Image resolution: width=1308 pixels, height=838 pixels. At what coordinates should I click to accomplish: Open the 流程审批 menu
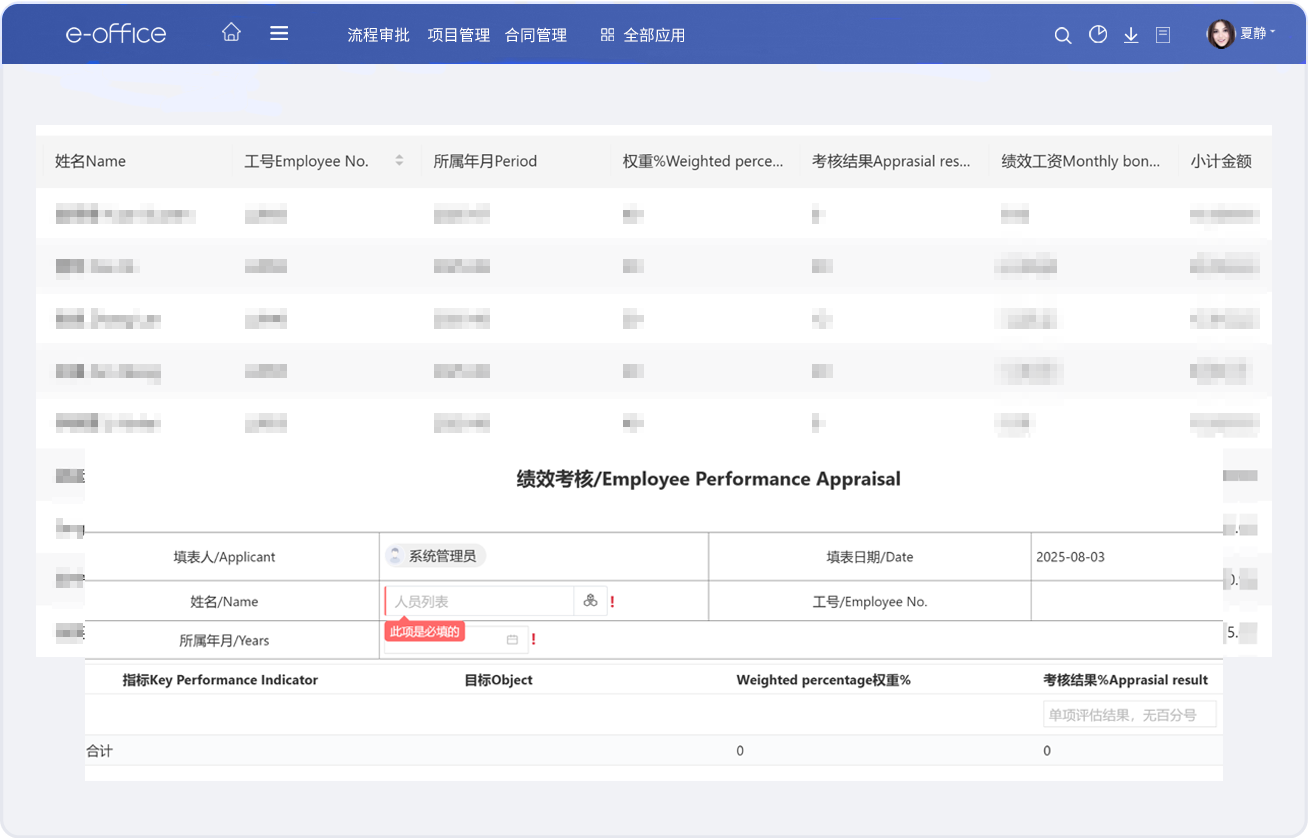[378, 35]
